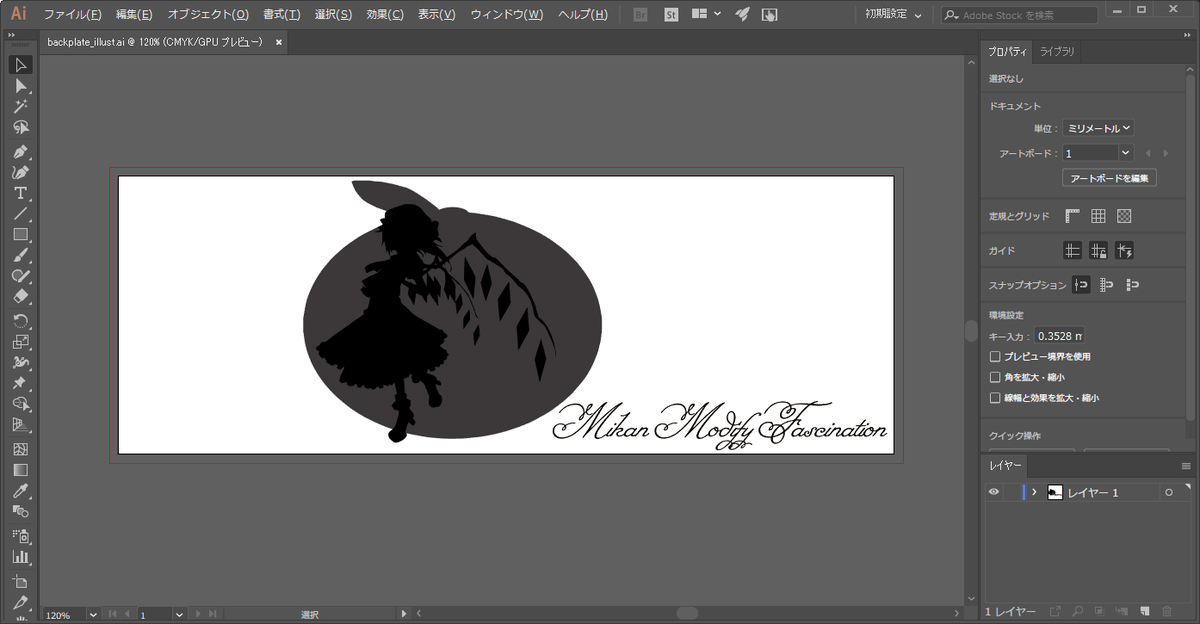Select the Mesh tool
This screenshot has width=1200, height=624.
coord(20,449)
